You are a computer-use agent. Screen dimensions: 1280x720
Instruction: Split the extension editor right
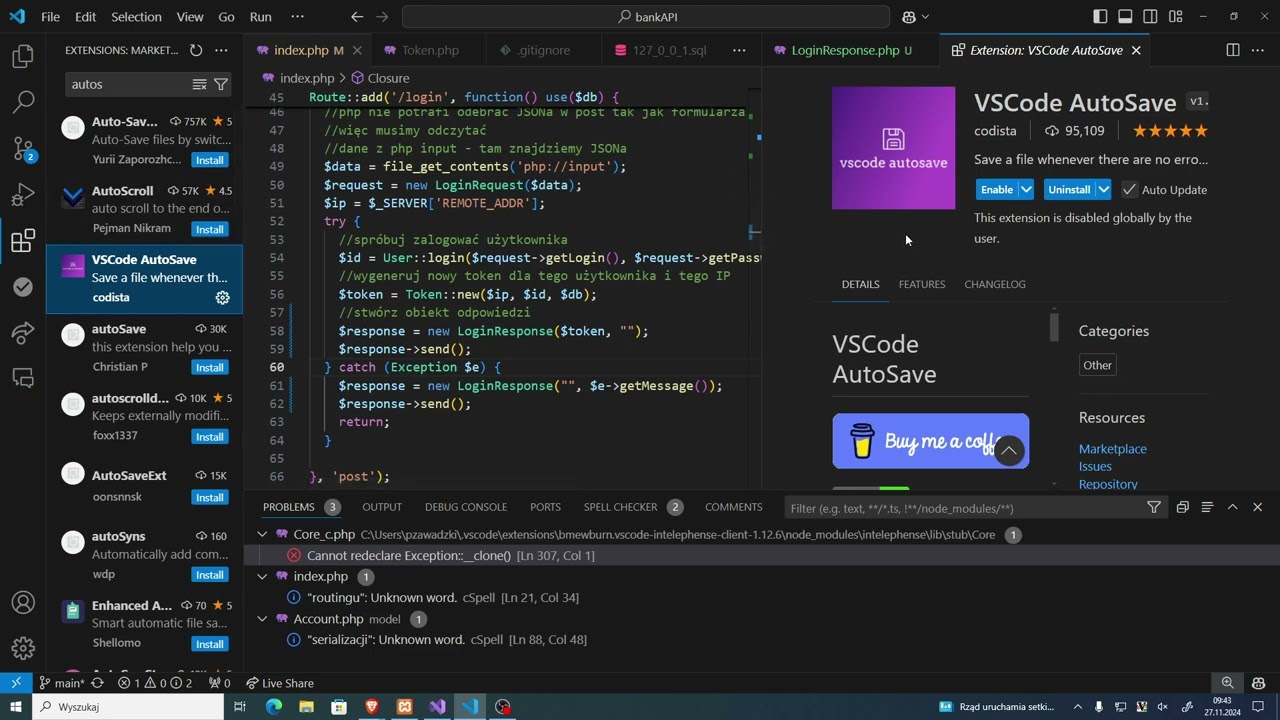pos(1233,50)
